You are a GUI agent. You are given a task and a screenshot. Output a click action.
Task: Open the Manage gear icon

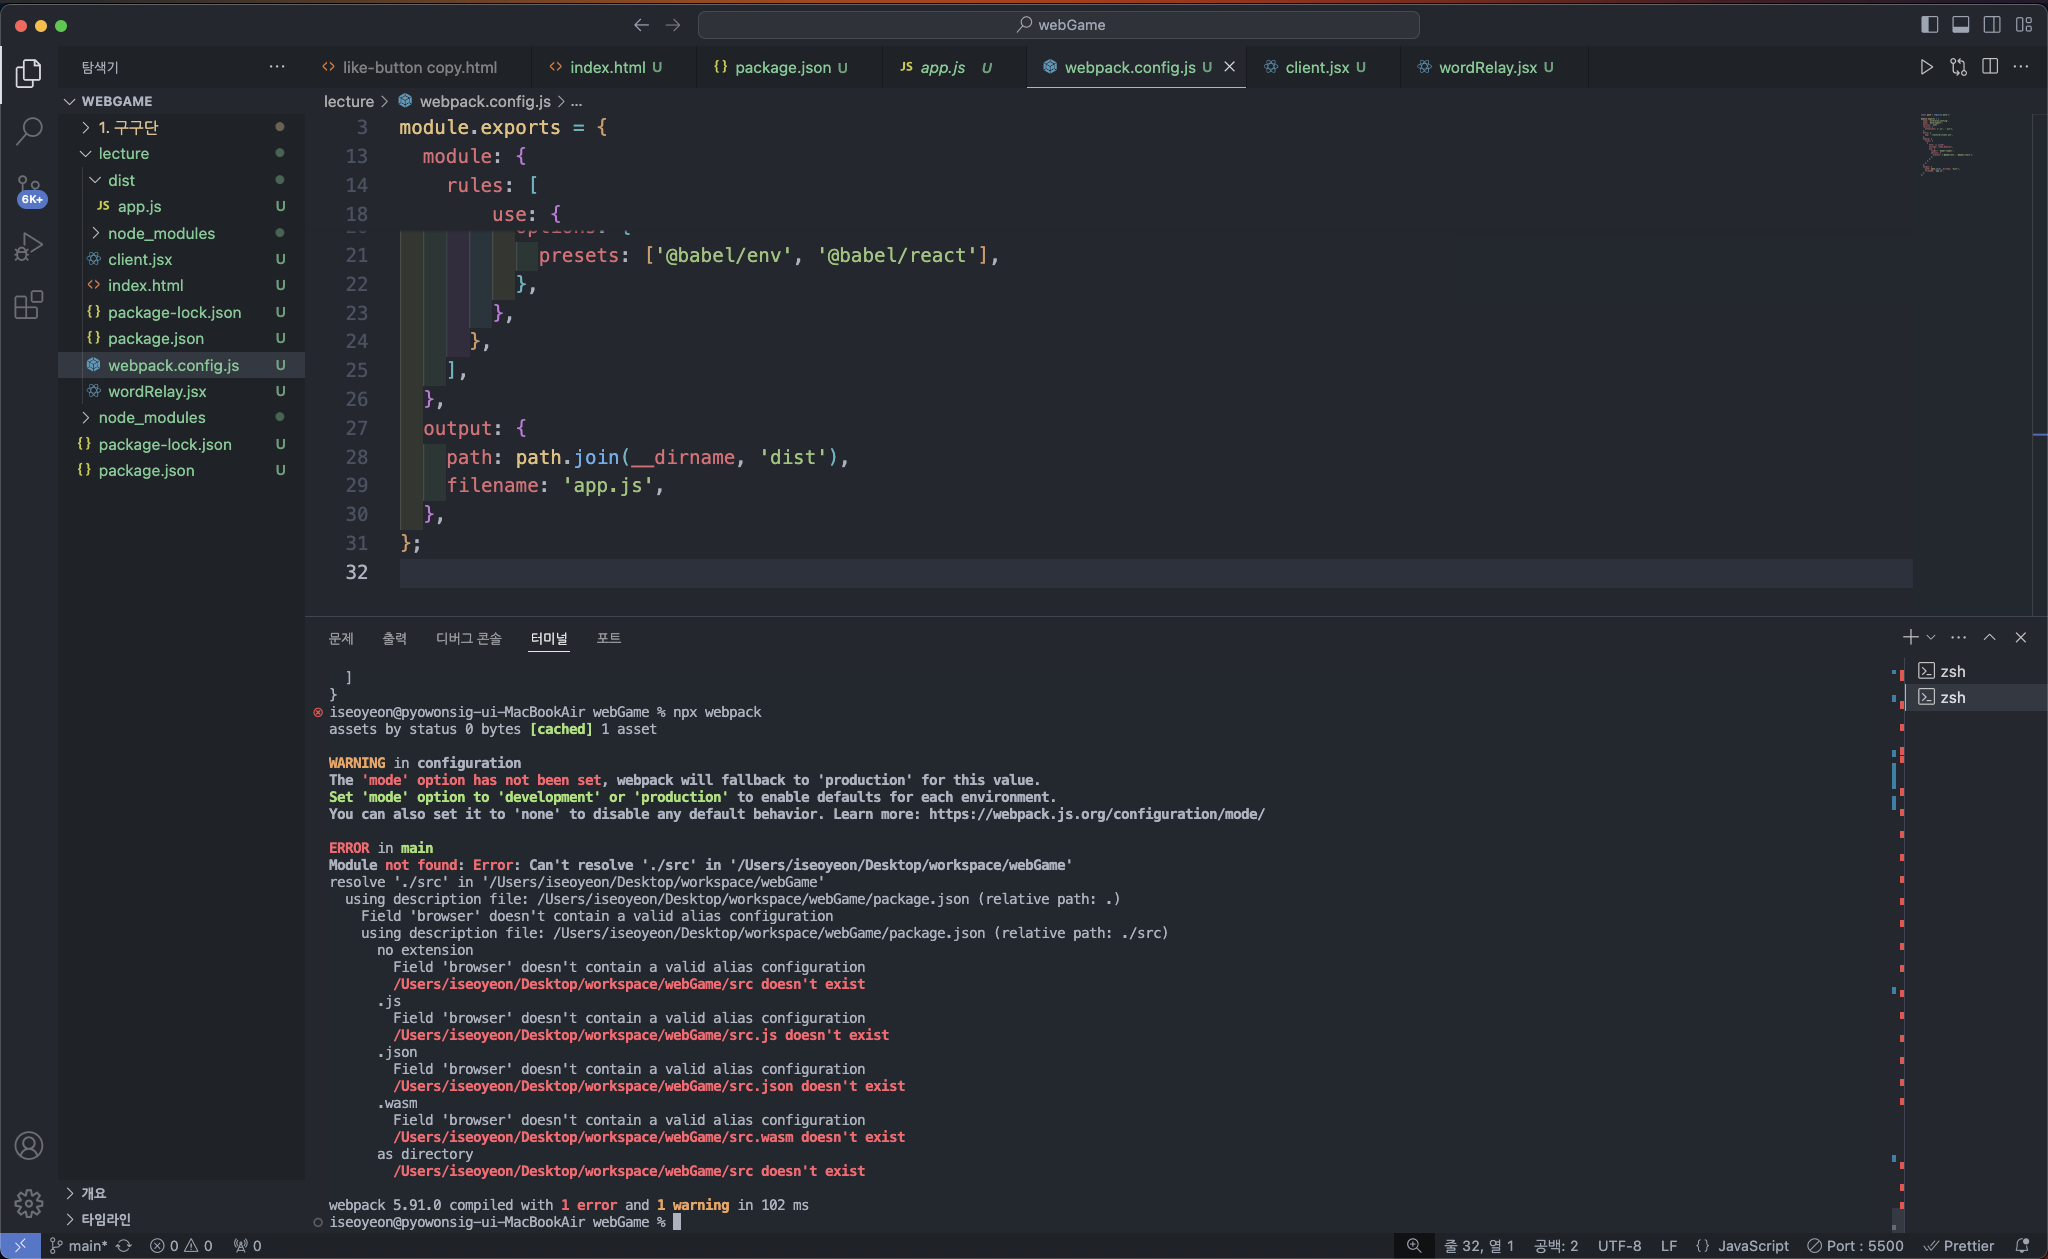pos(29,1202)
